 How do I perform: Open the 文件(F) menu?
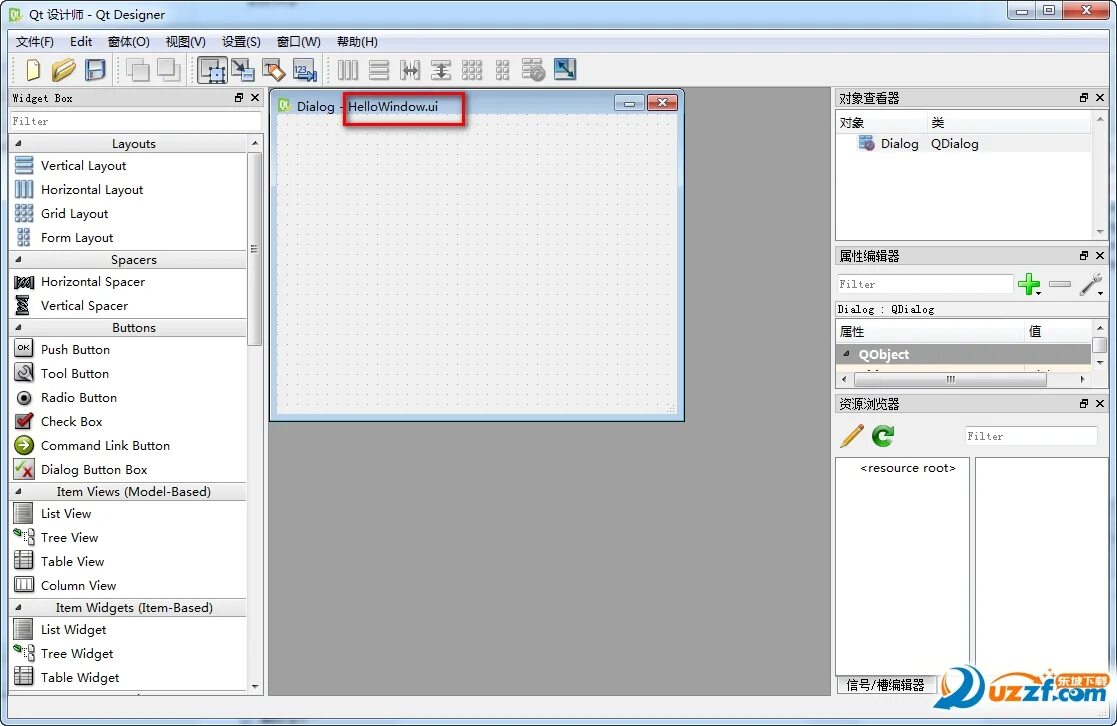[35, 41]
